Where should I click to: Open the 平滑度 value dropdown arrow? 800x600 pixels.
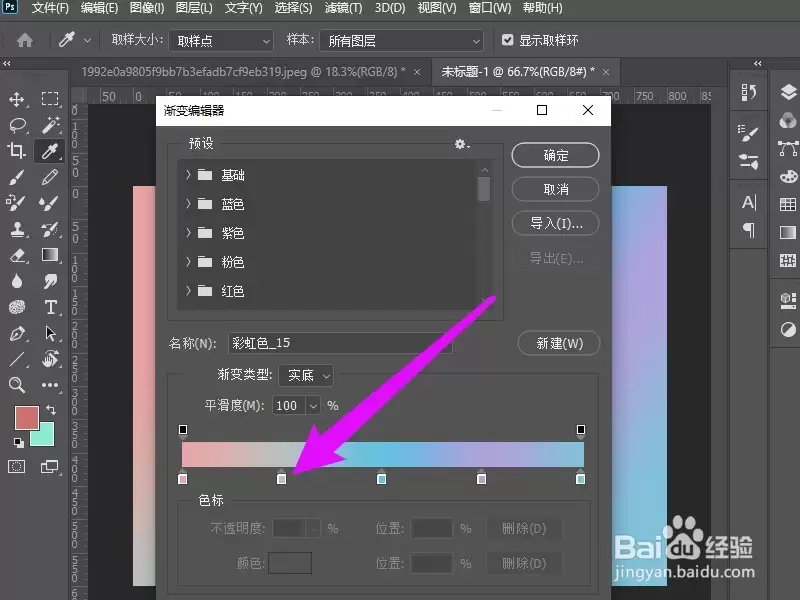pyautogui.click(x=313, y=406)
